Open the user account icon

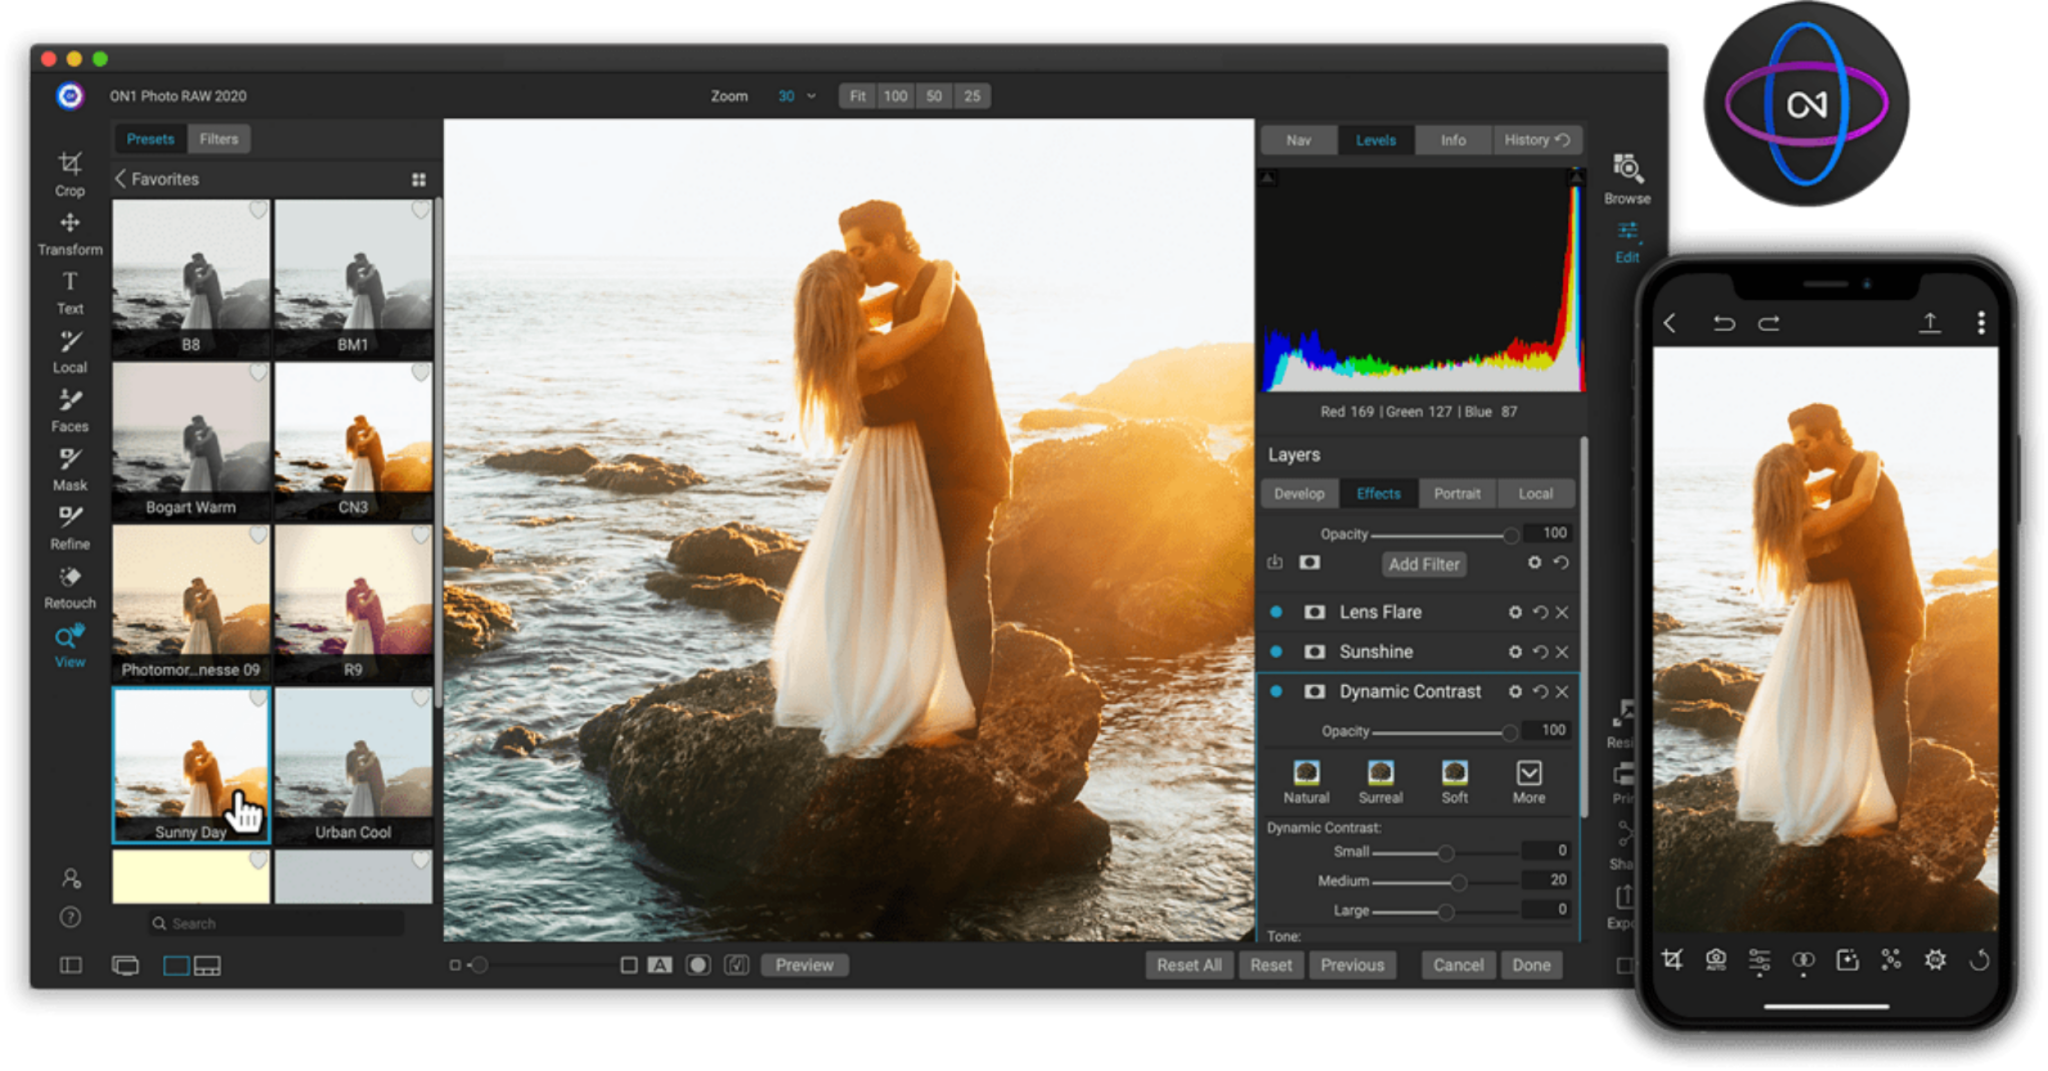pos(70,878)
